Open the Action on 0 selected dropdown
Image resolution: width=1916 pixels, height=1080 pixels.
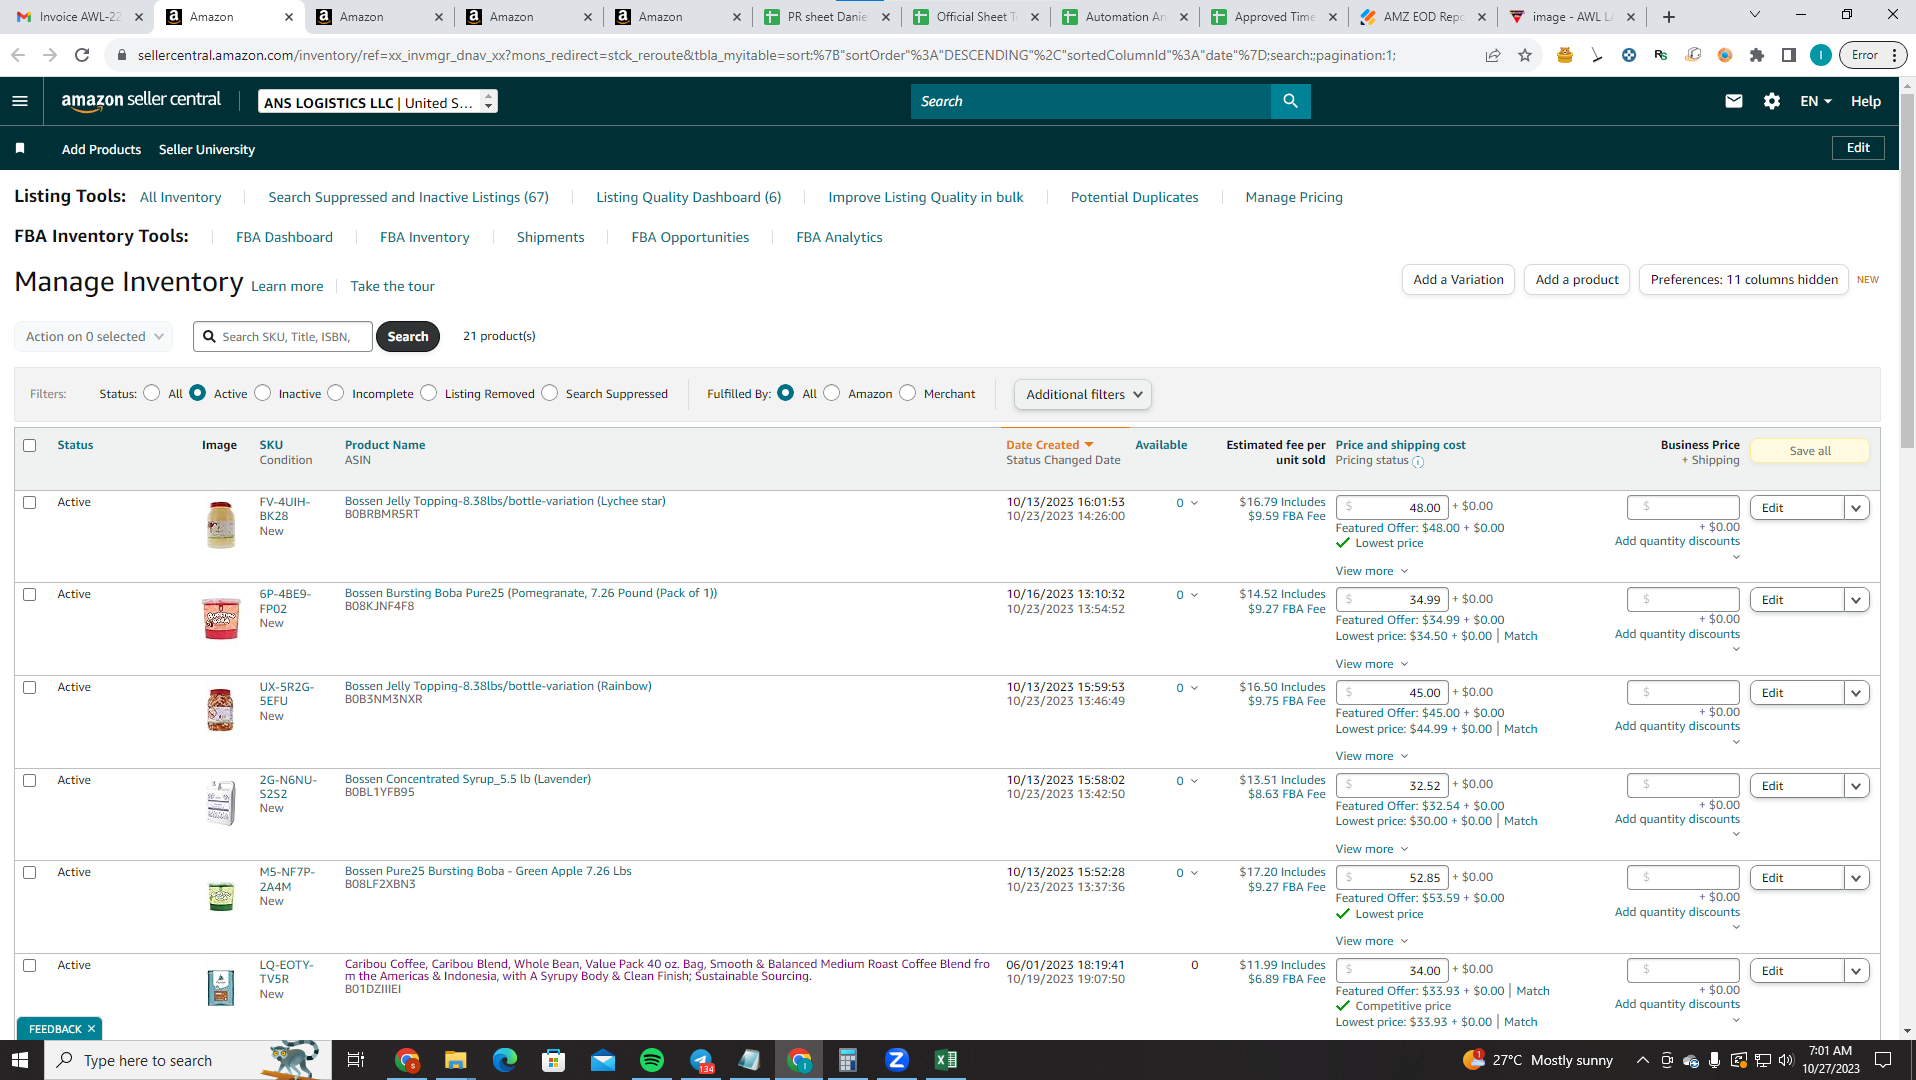click(x=94, y=337)
